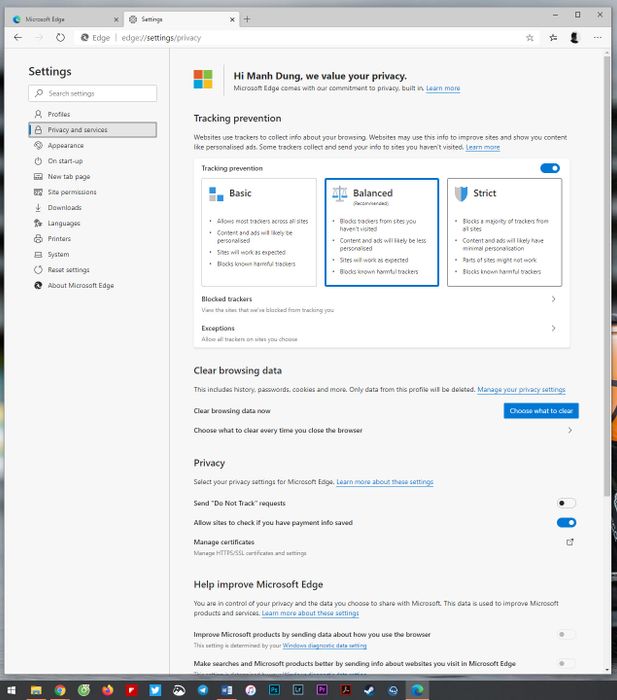The width and height of the screenshot is (617, 700).
Task: Switch to the Microsoft Edge tab
Action: 66,20
